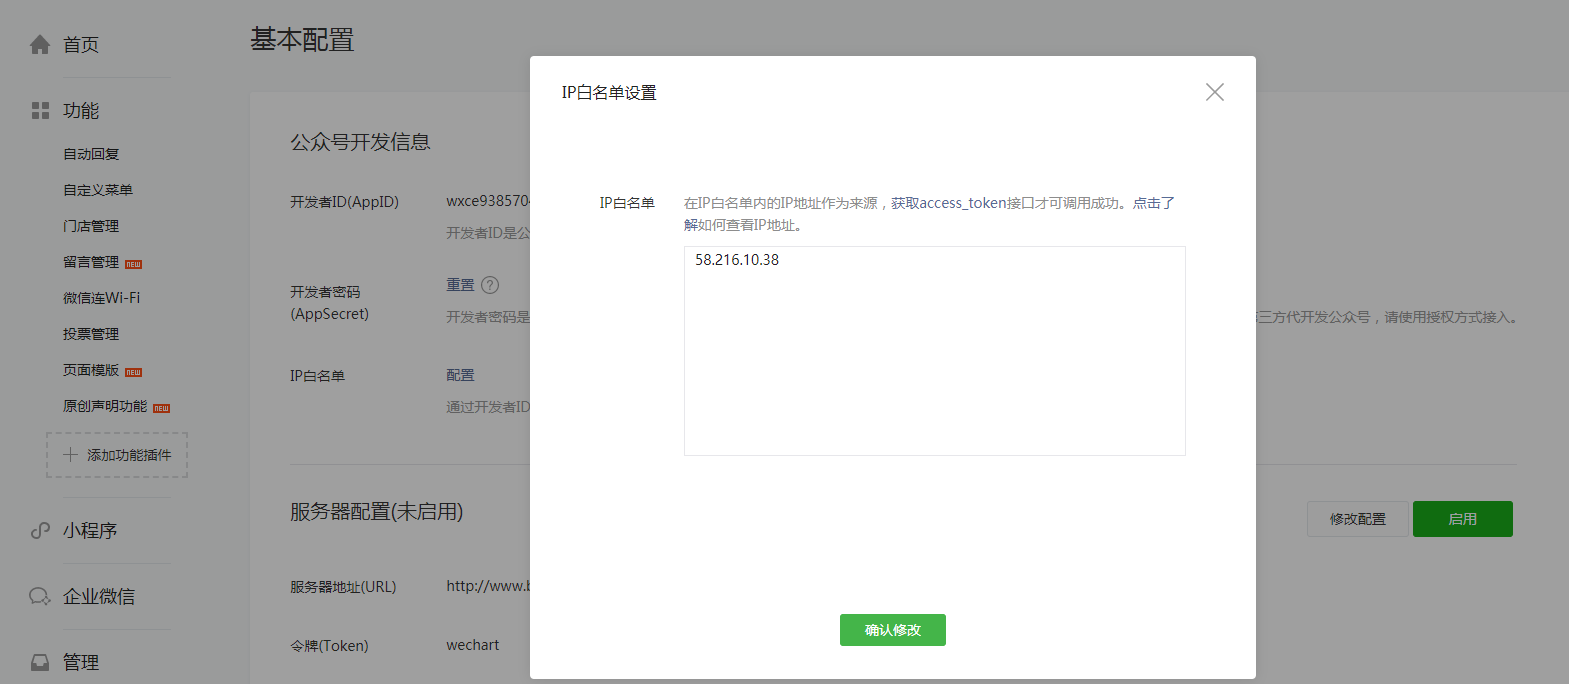This screenshot has width=1569, height=684.
Task: Click the 基本配置 page title
Action: [x=302, y=40]
